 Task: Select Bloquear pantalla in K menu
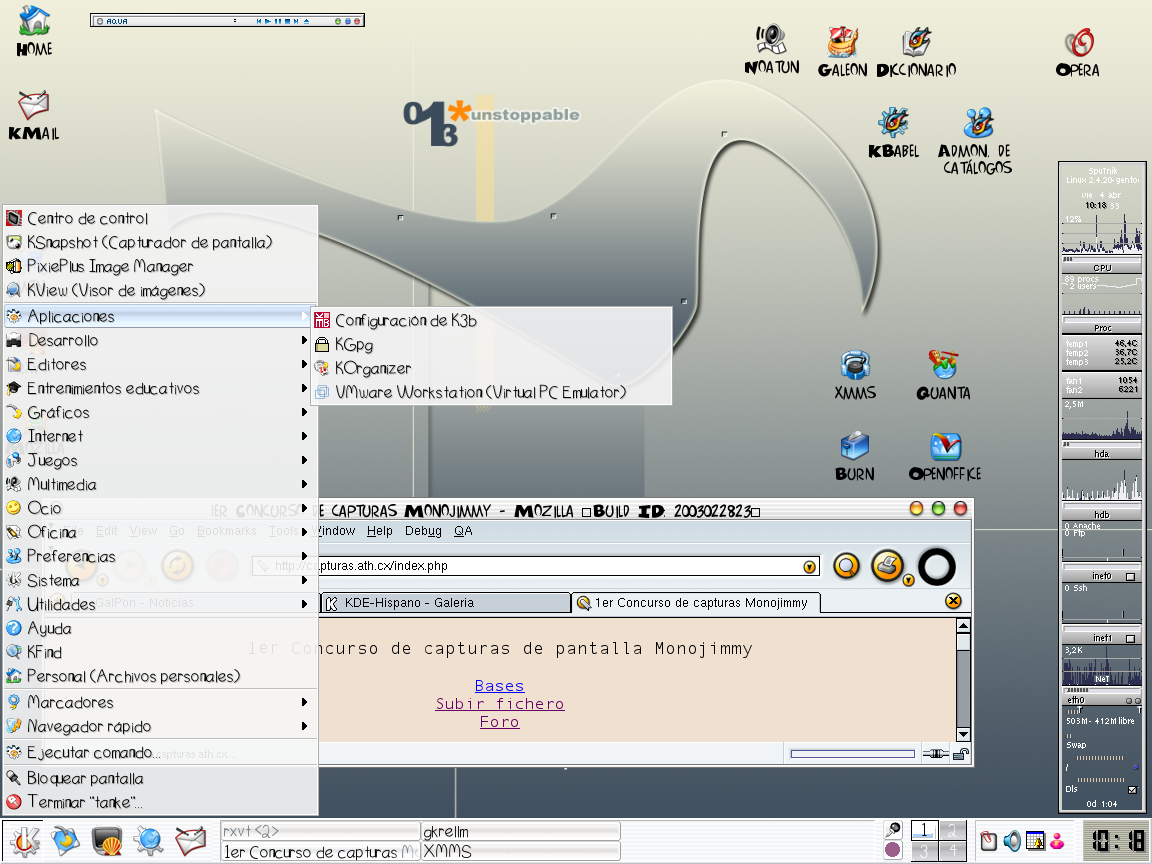160,778
